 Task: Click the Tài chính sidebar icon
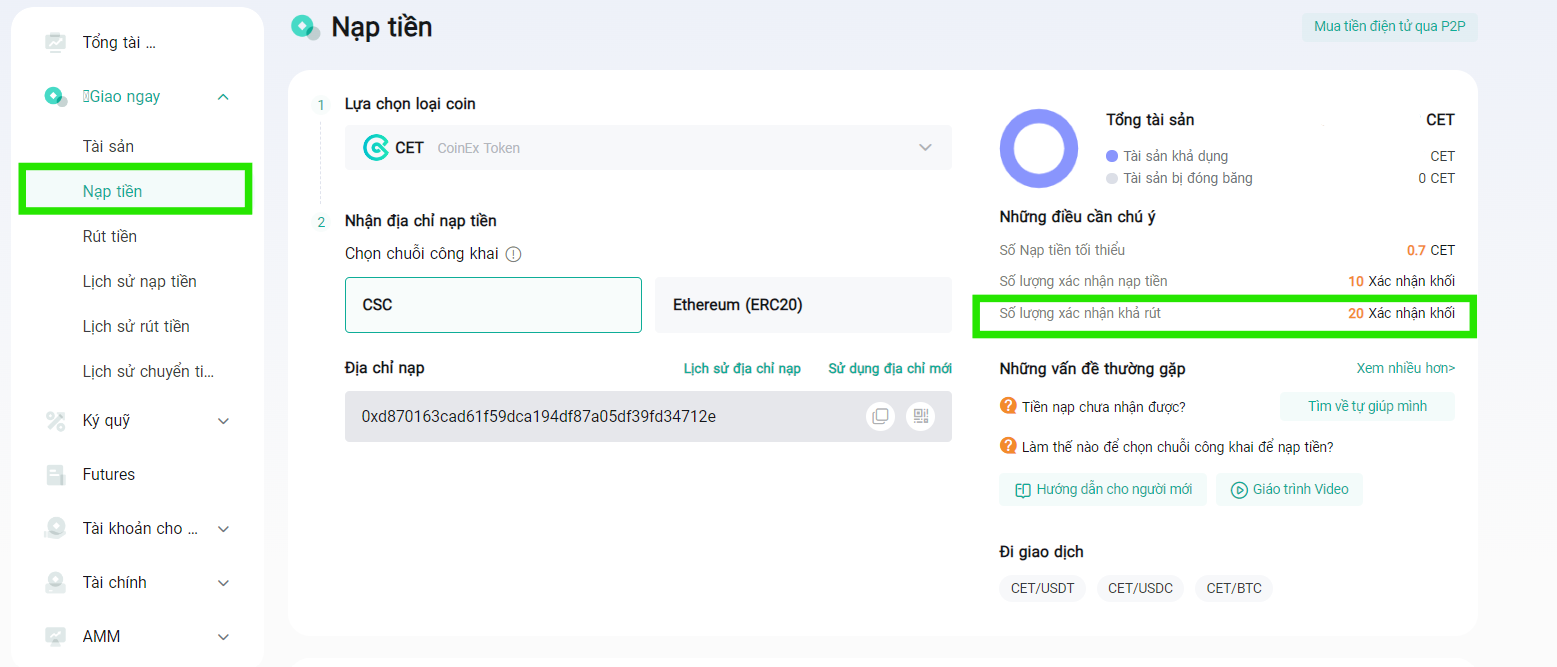point(56,583)
